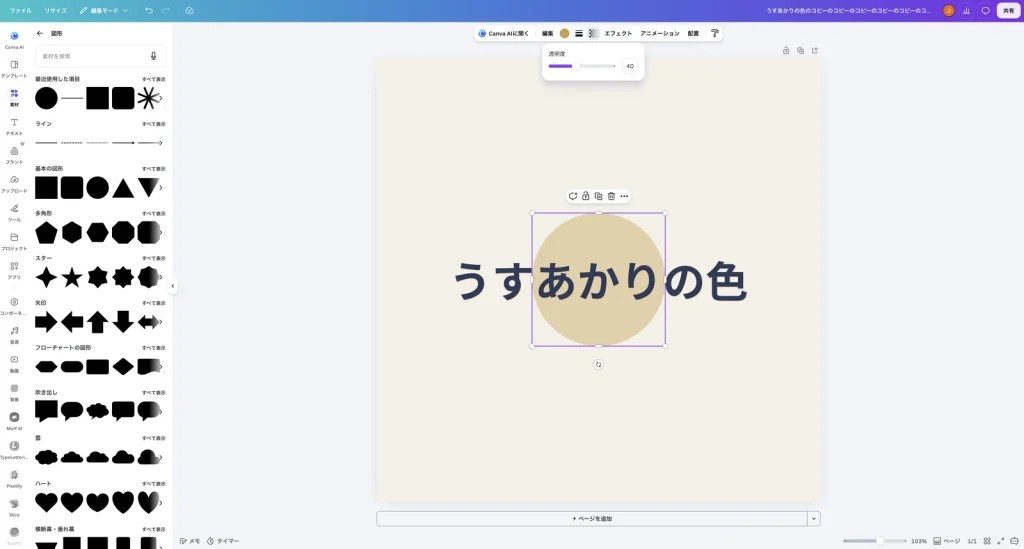
Task: Open the analytics bar chart icon
Action: [x=967, y=10]
